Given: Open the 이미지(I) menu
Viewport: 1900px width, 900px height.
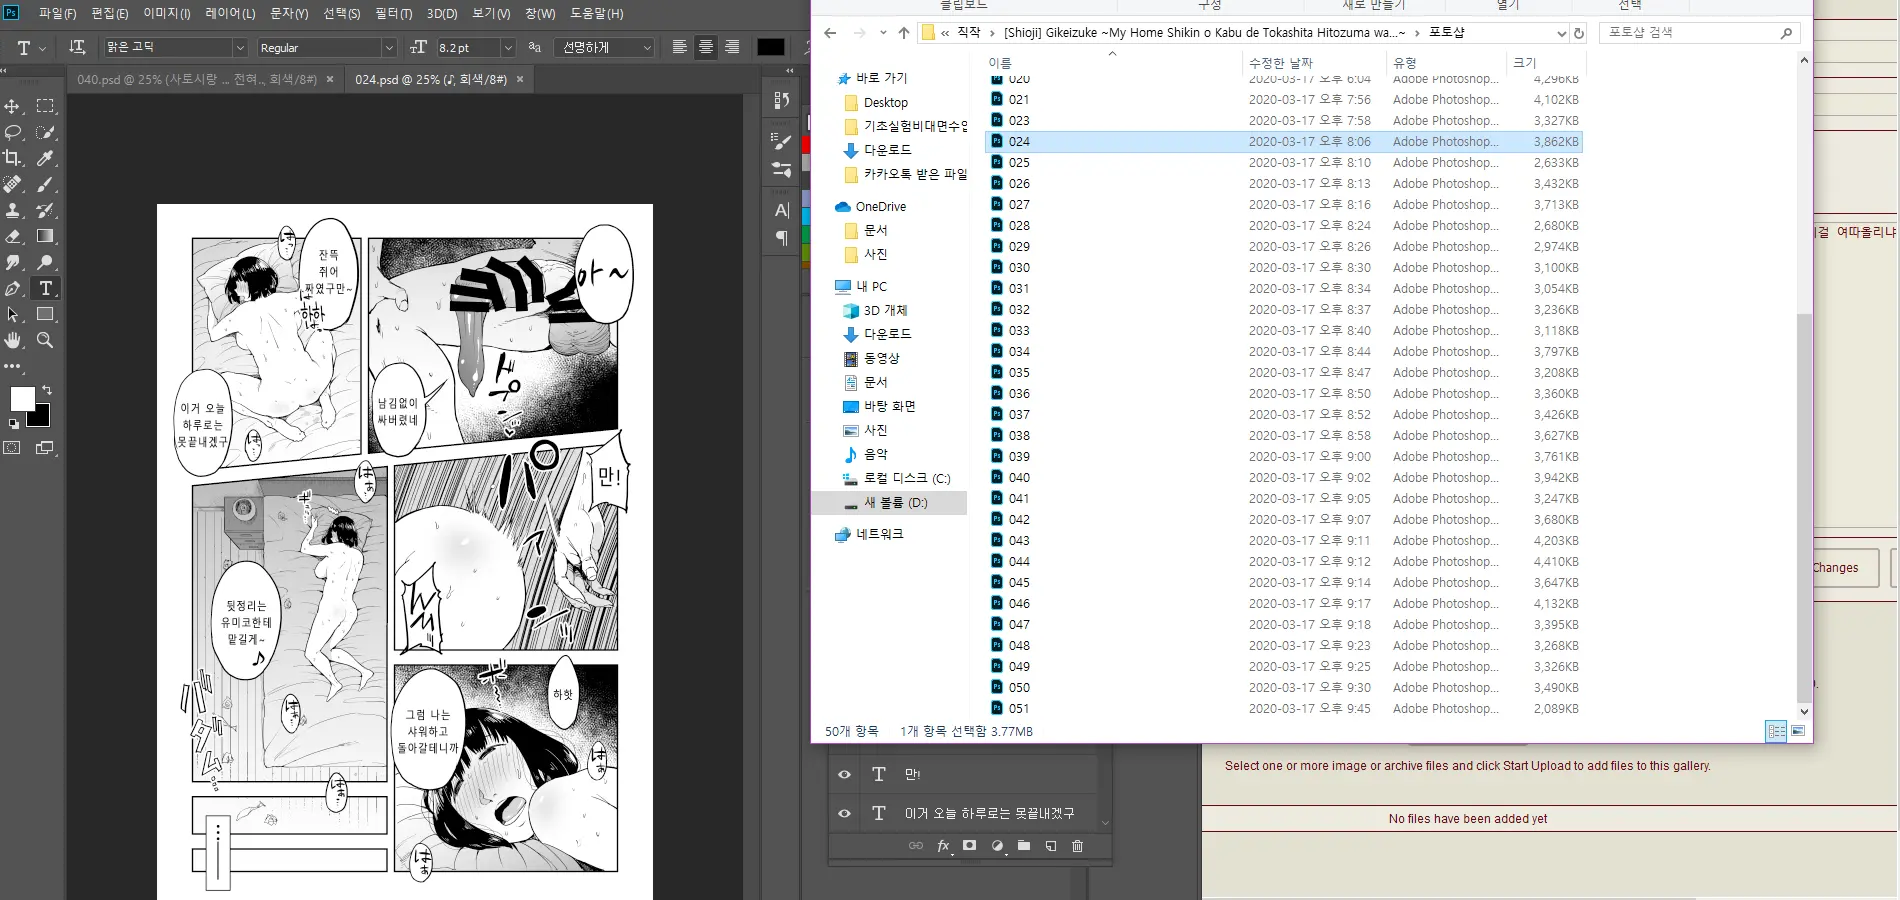Looking at the screenshot, I should 167,13.
